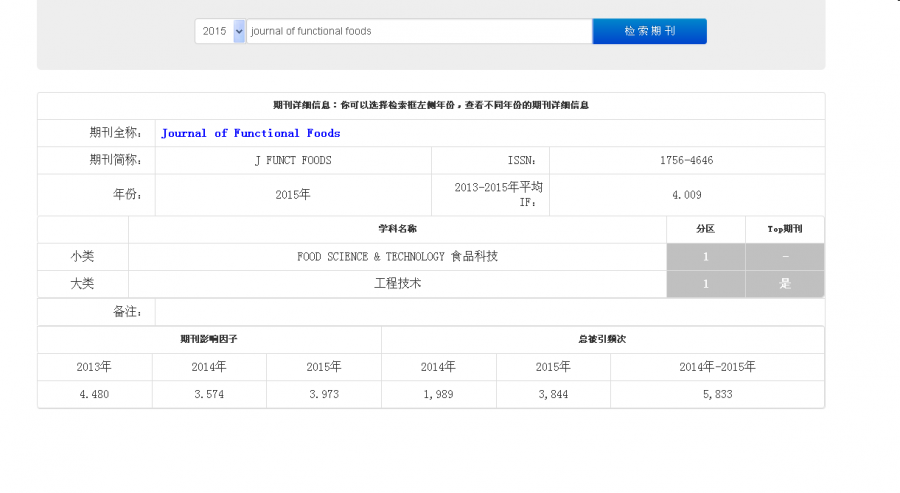900x493 pixels.
Task: Select the 2014年 citation count 1,989
Action: [x=439, y=394]
